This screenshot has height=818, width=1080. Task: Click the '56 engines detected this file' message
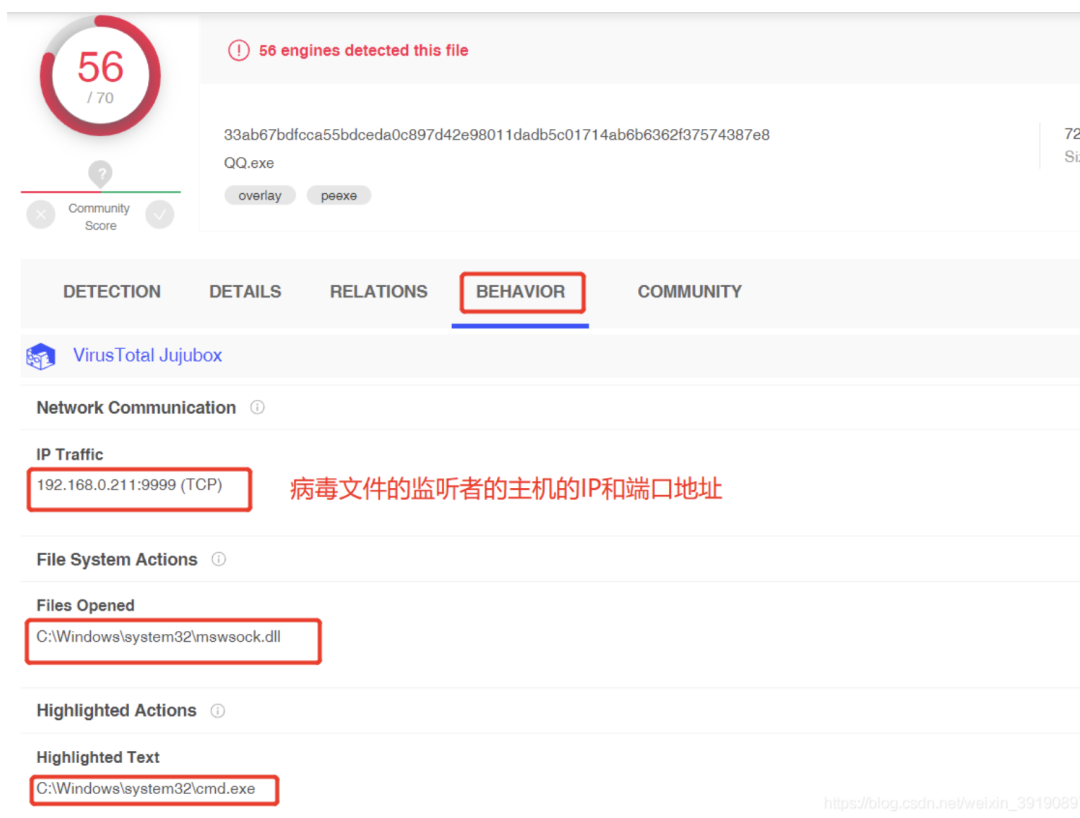(x=364, y=50)
